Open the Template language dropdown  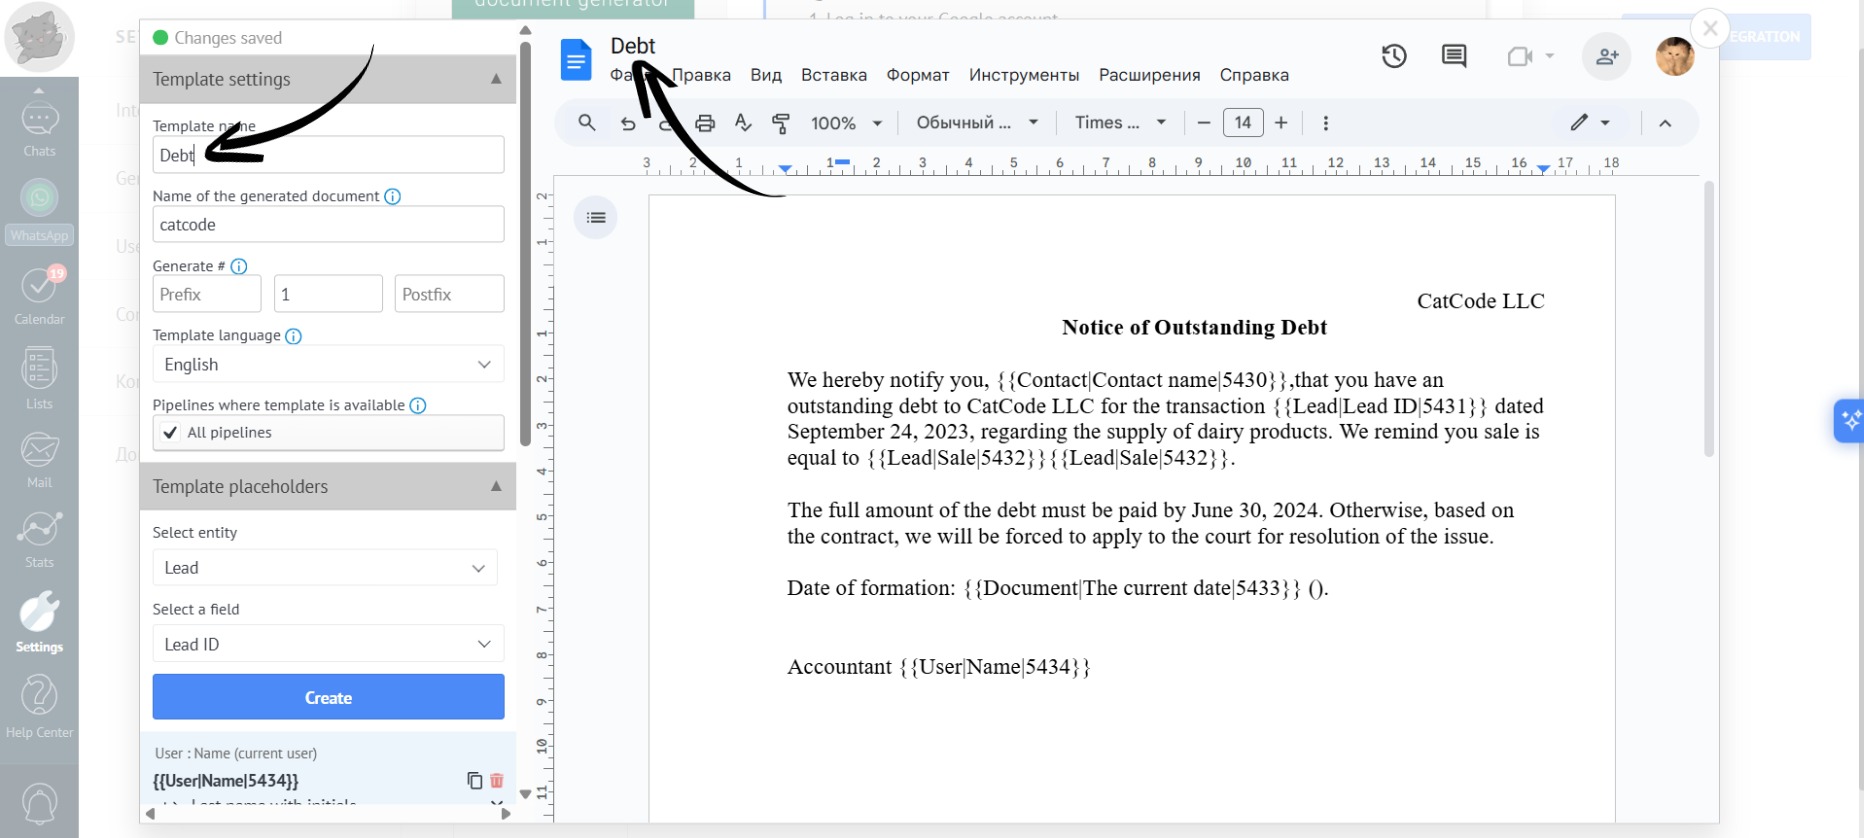click(328, 365)
